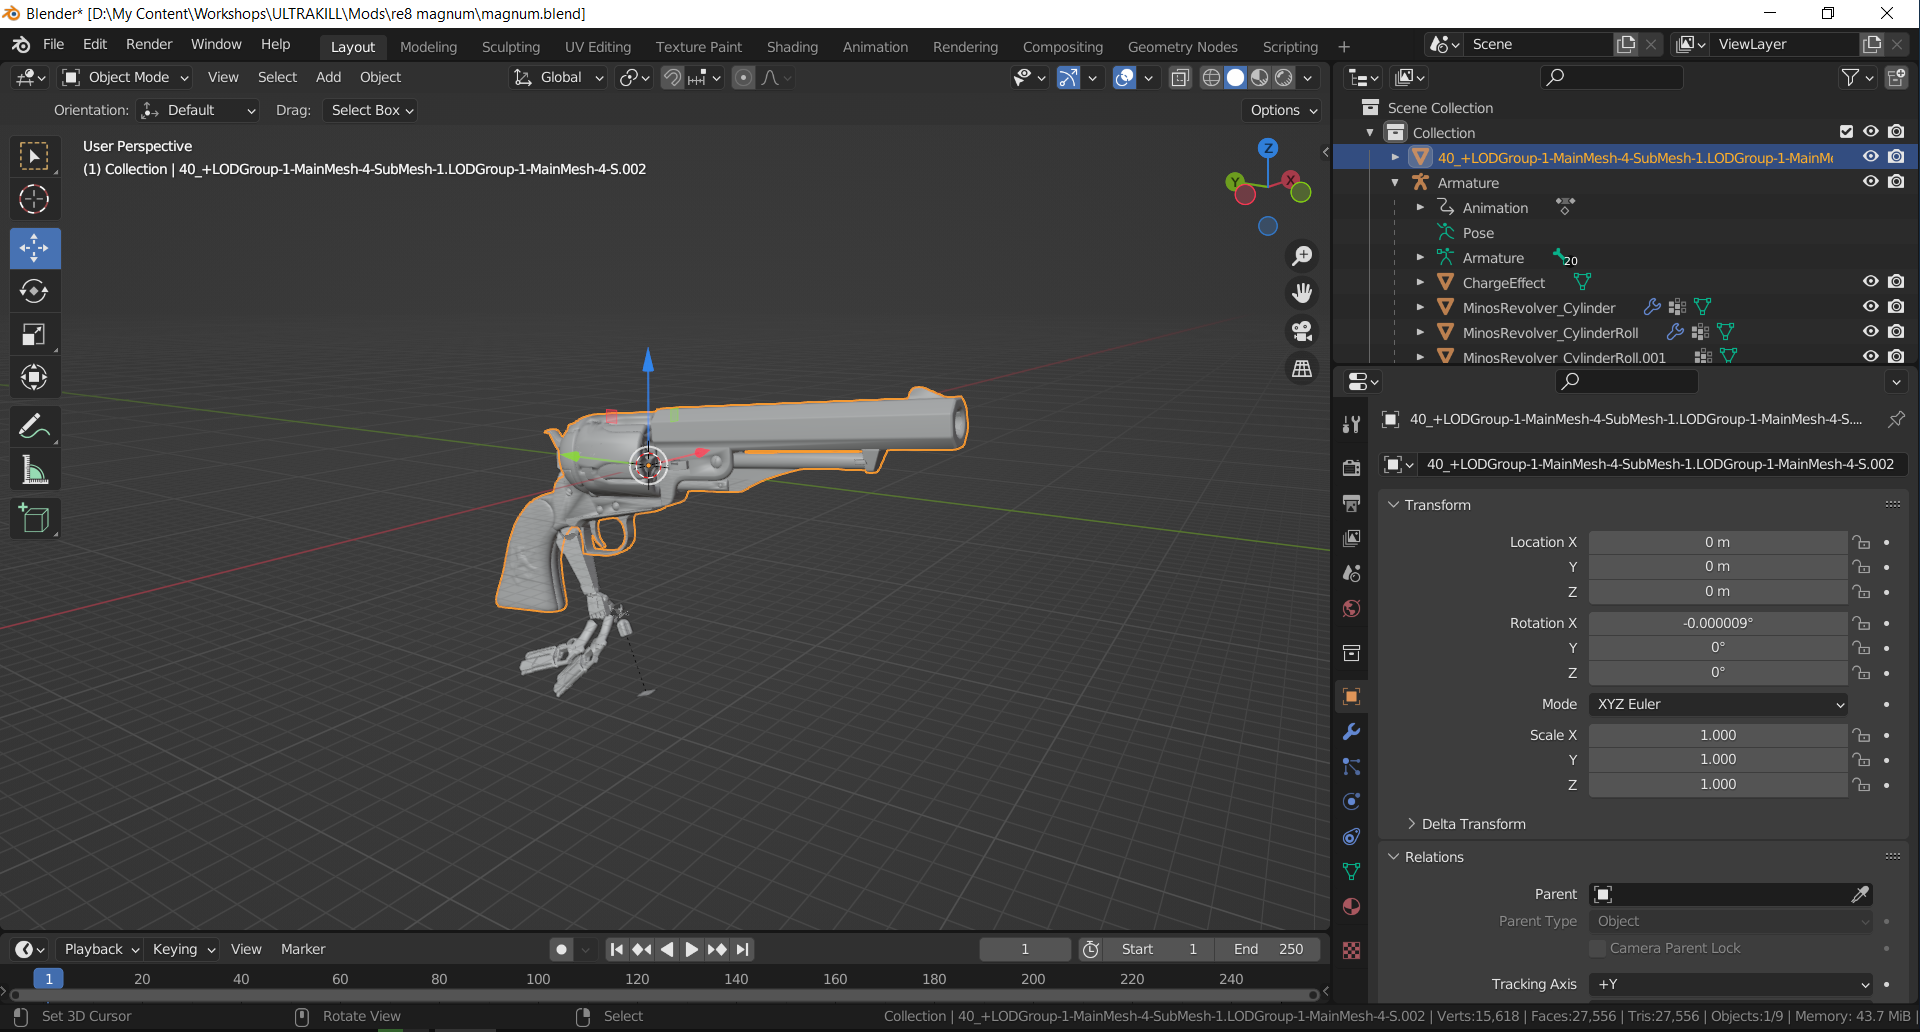Select the Rotate tool in the toolbar

tap(34, 291)
